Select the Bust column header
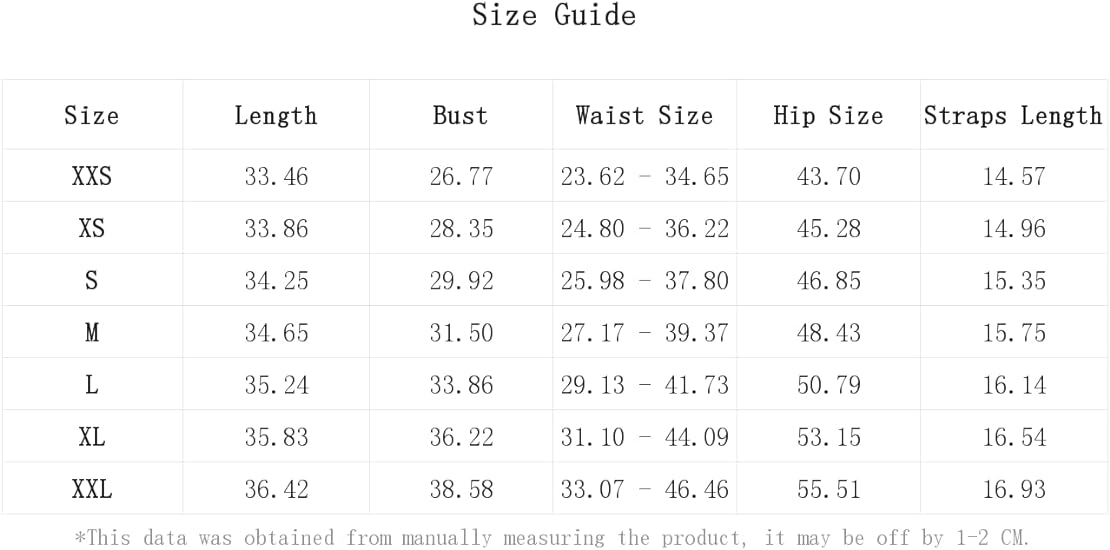 point(461,115)
